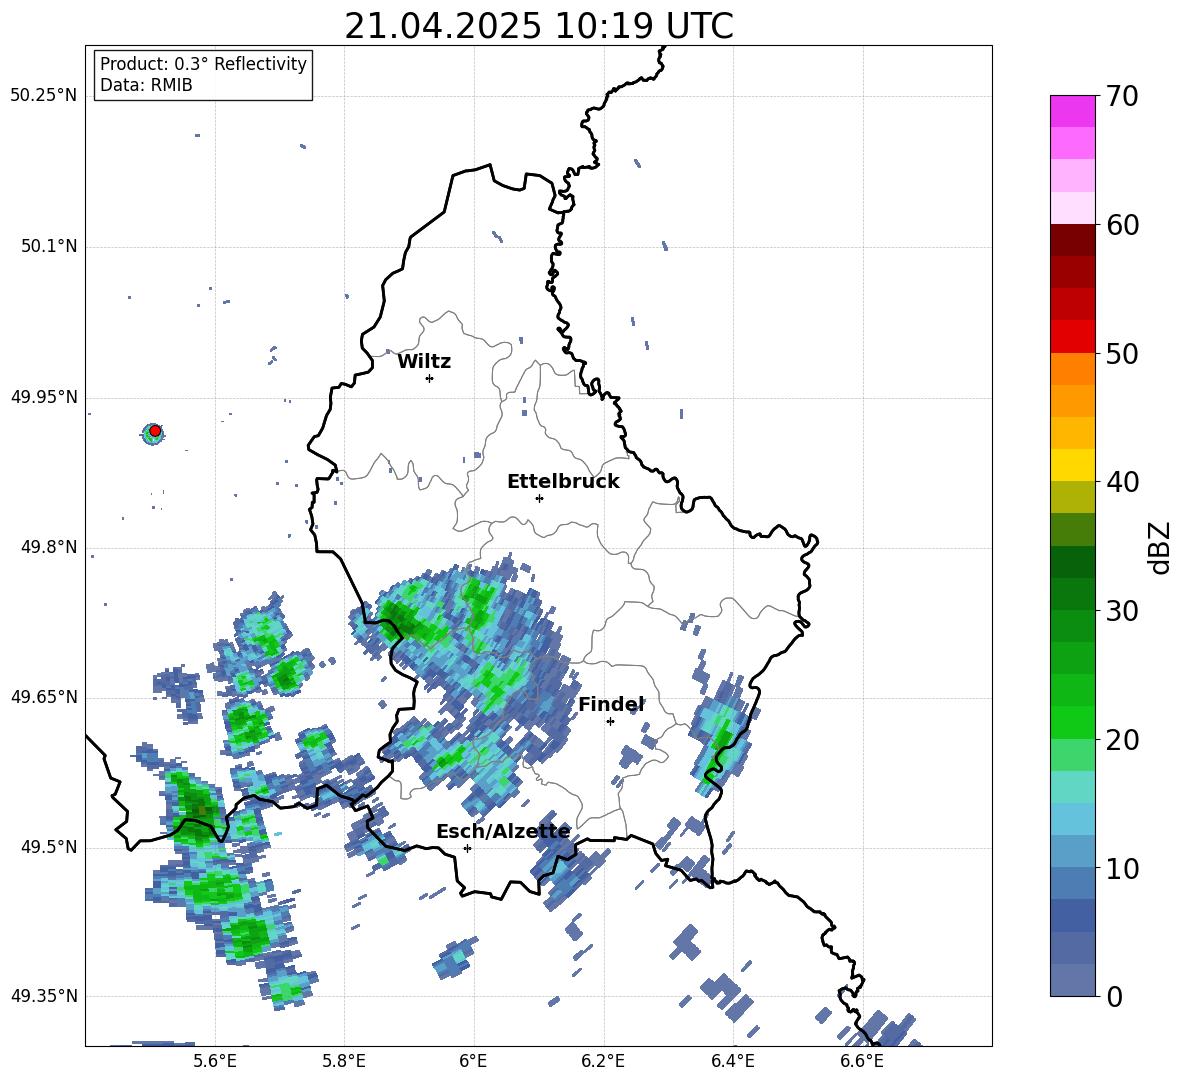Click the Ettelbruck station cross marker
The image size is (1184, 1081).
click(539, 498)
